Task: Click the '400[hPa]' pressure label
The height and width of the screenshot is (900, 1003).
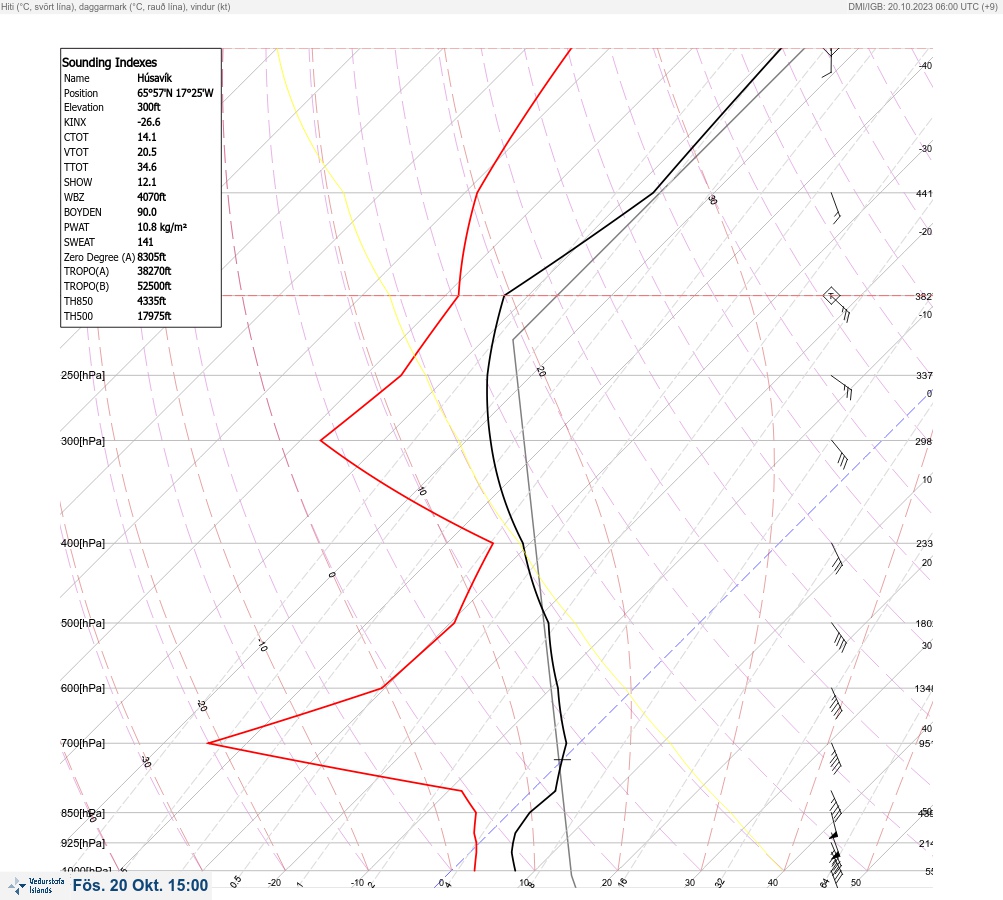Action: [83, 543]
